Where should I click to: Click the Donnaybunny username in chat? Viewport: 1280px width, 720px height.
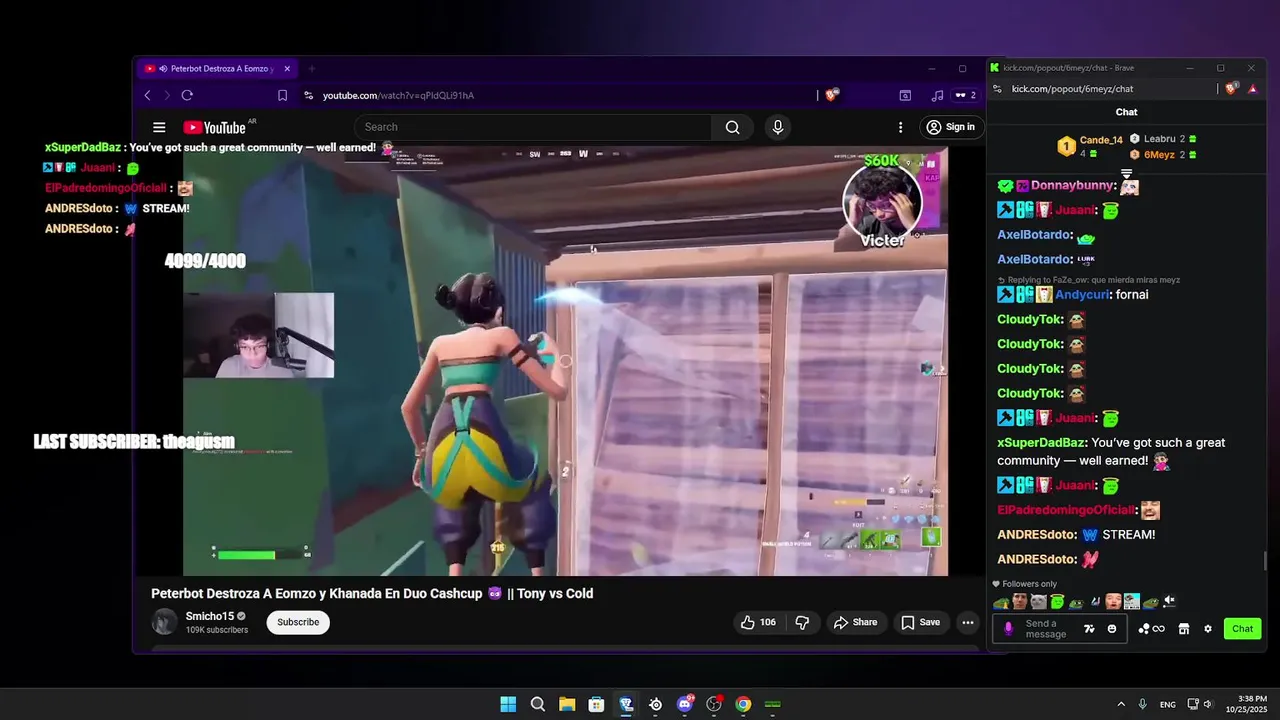point(1073,185)
